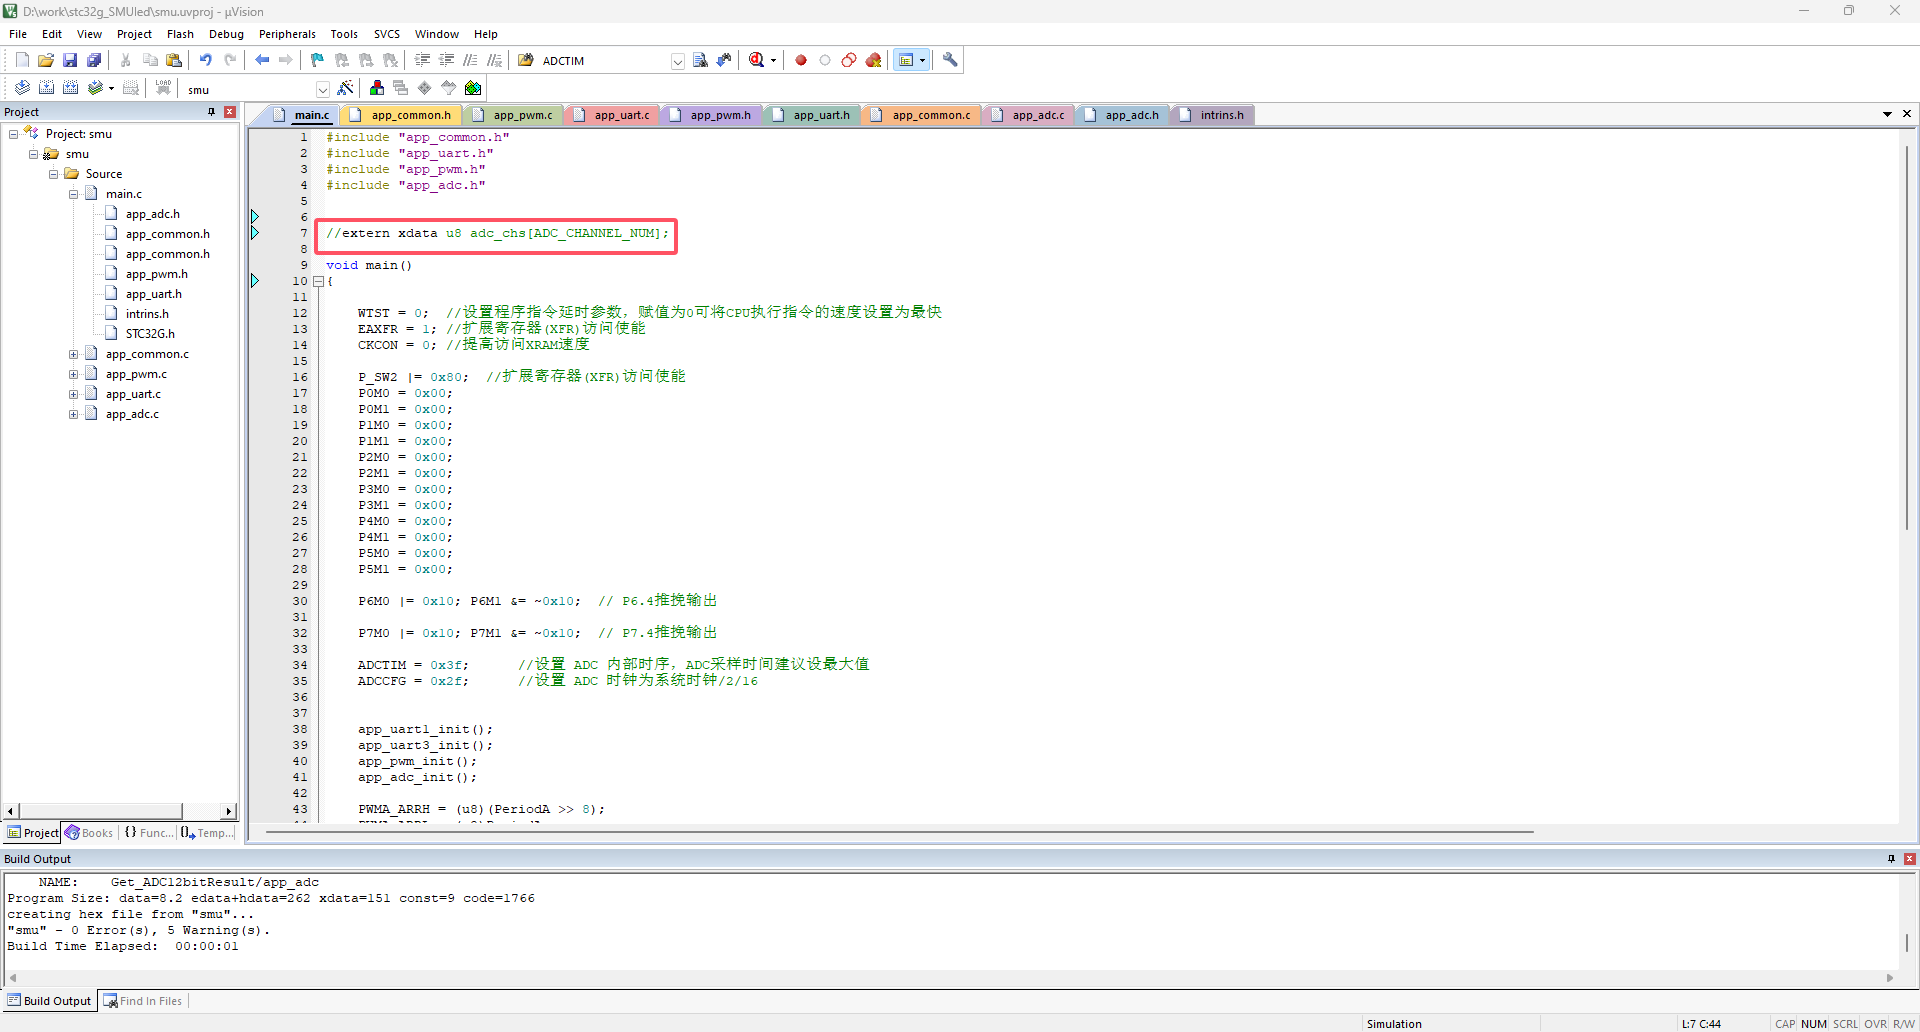Toggle the Project panel auto-hide pin
The width and height of the screenshot is (1920, 1032).
[x=211, y=112]
